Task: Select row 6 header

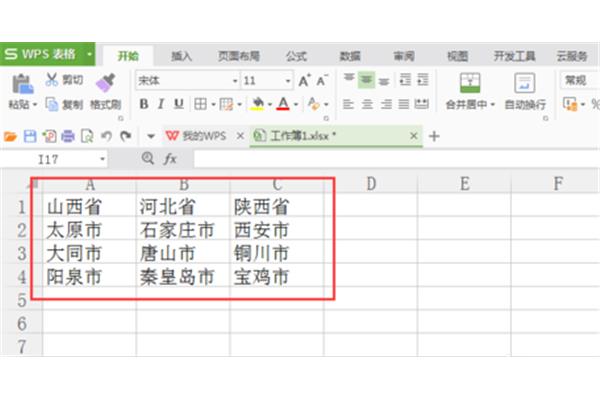Action: pyautogui.click(x=22, y=323)
